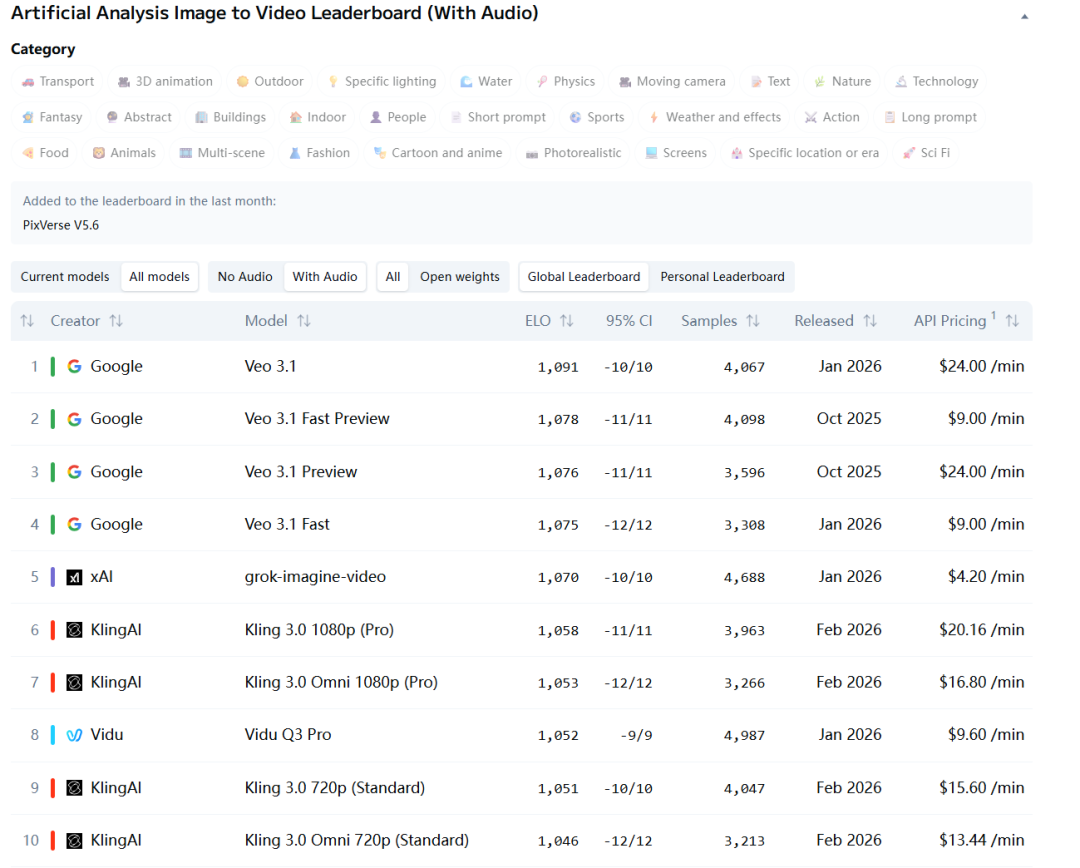Collapse the leaderboard section with top-right arrow

click(x=1024, y=17)
